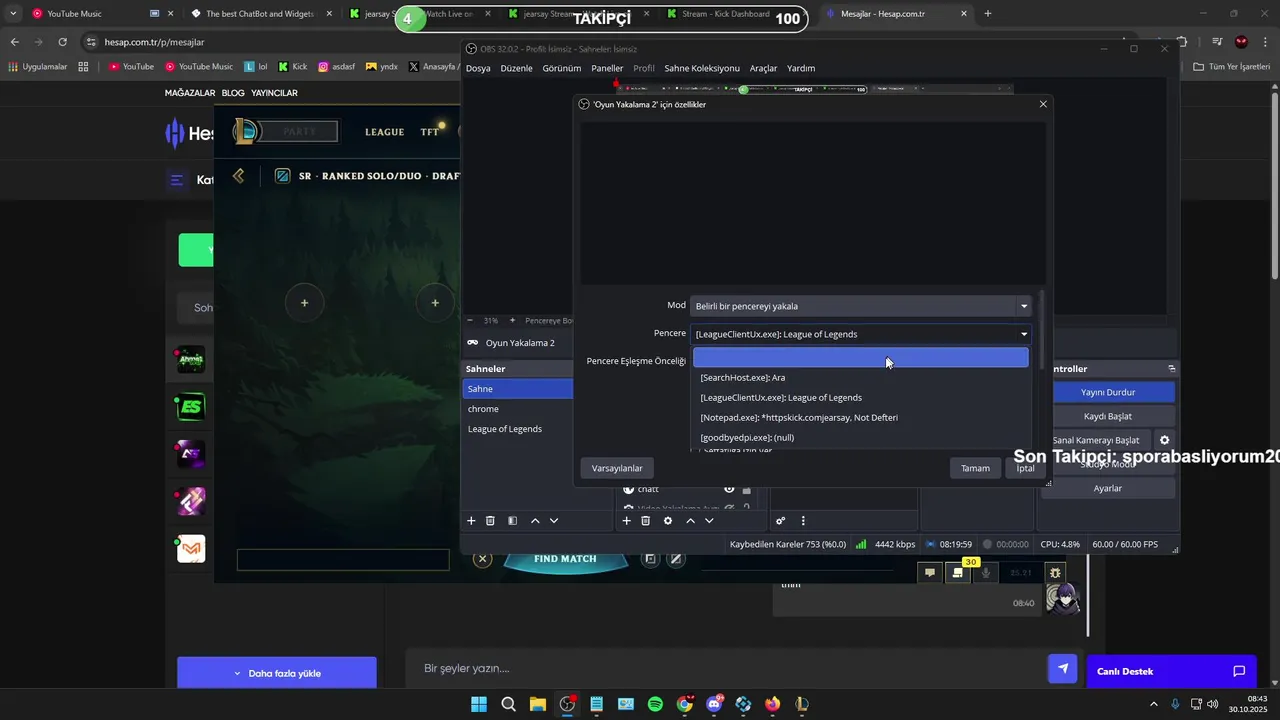Screen dimensions: 1280x720
Task: Remove source with trash icon in sources toolbar
Action: click(646, 521)
